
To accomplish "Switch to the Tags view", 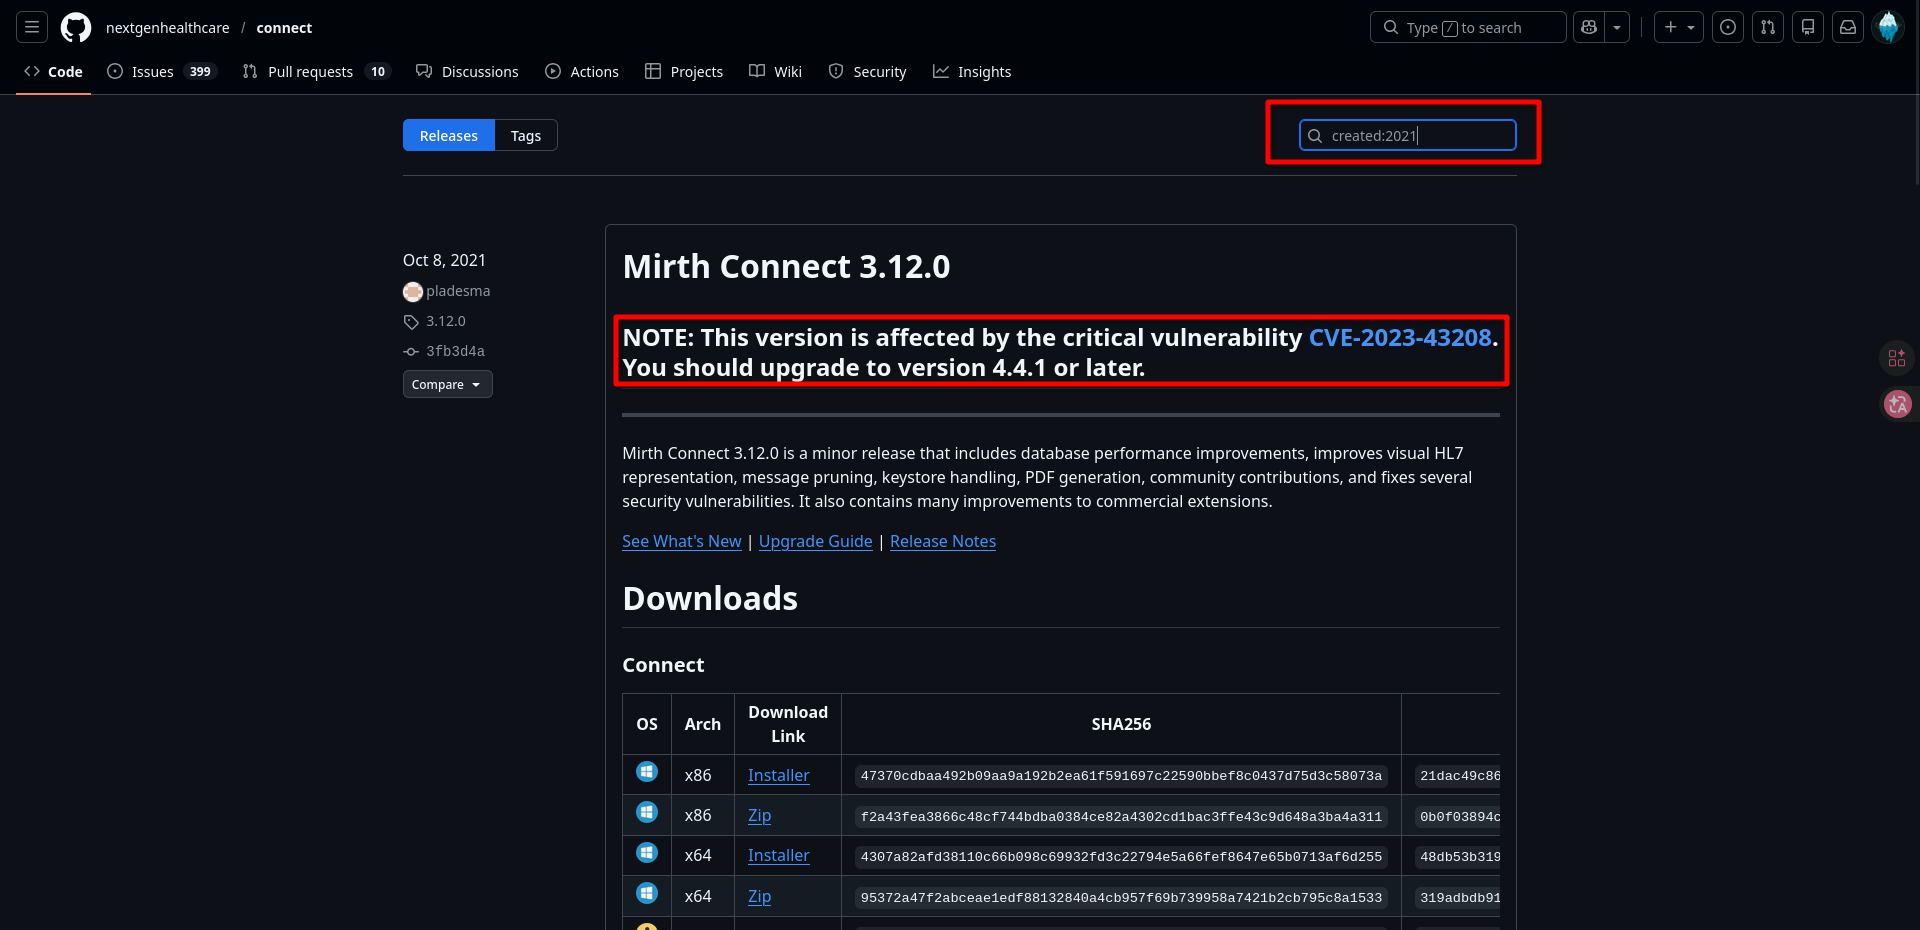I will pos(526,135).
